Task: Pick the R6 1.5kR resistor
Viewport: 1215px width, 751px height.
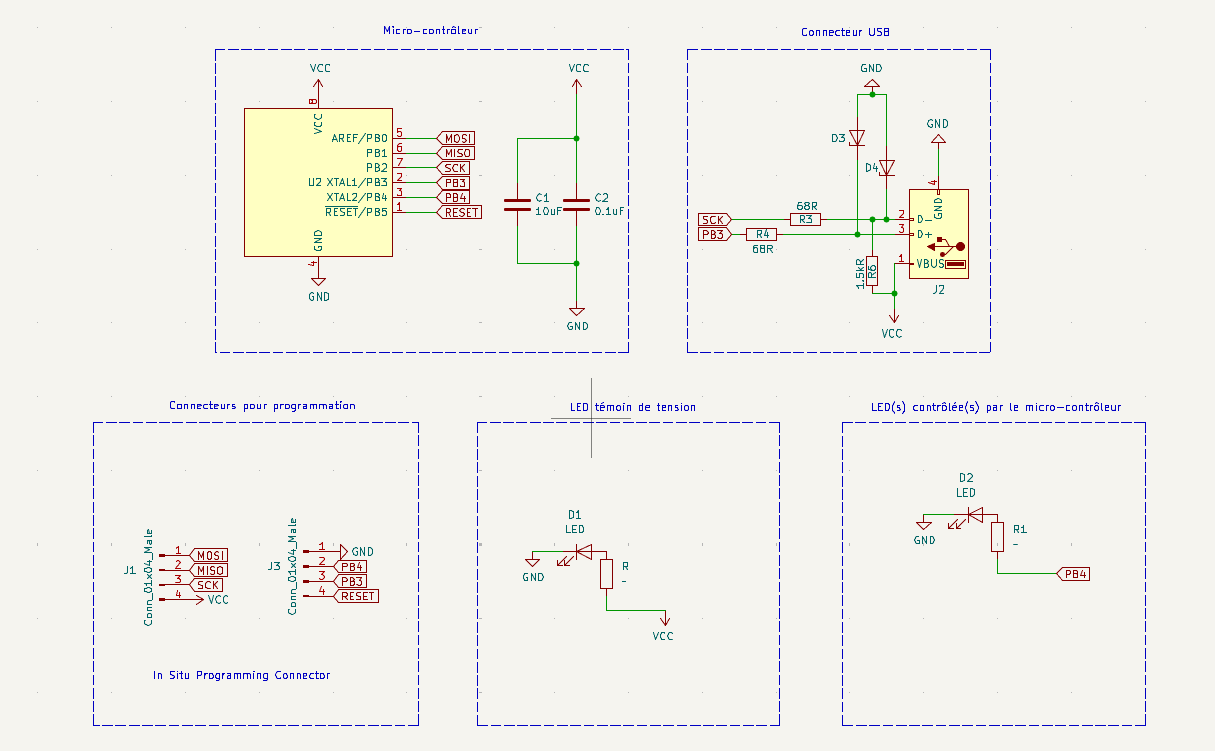Action: click(872, 270)
